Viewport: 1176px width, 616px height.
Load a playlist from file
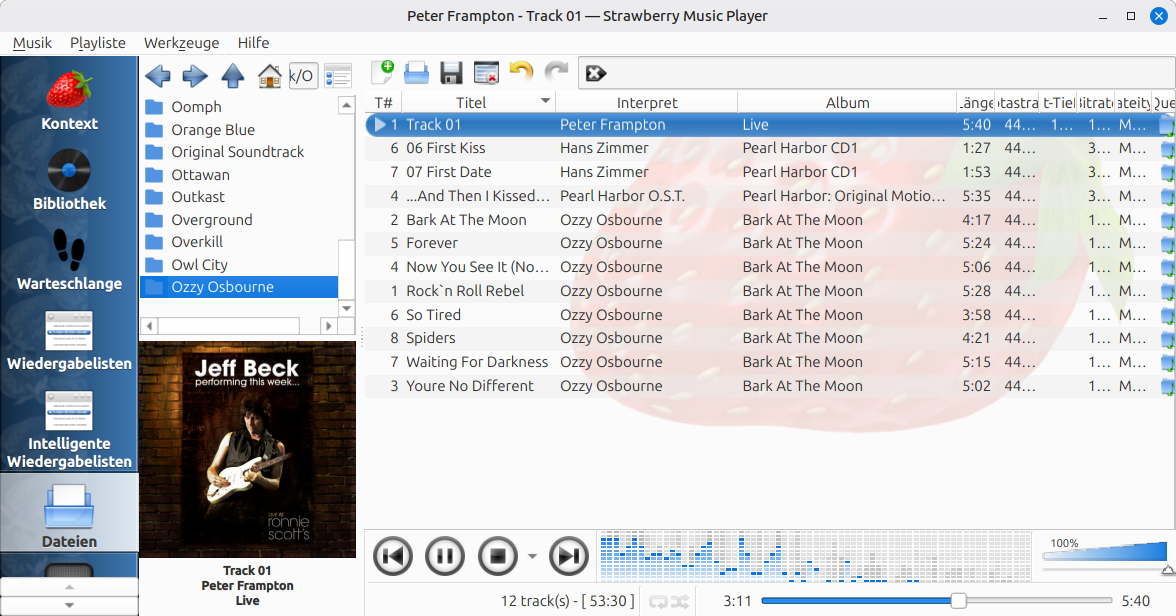[x=416, y=73]
